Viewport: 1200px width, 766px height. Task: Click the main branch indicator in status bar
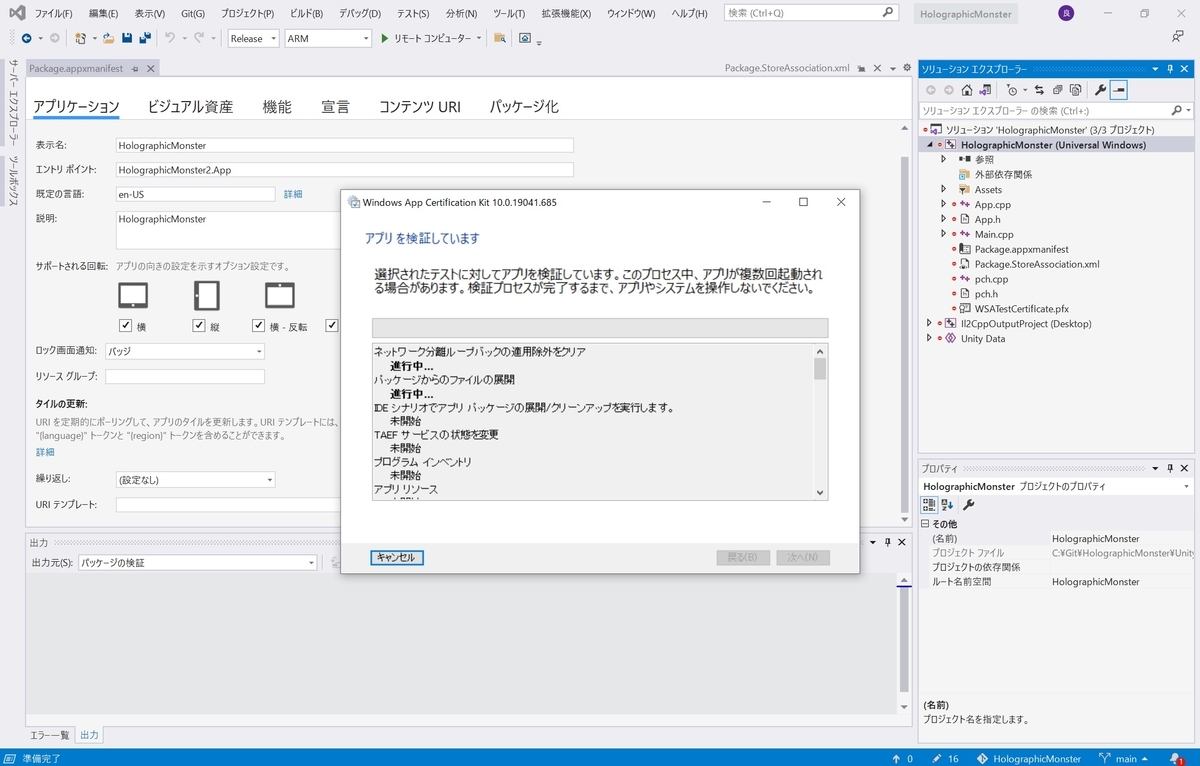1125,759
